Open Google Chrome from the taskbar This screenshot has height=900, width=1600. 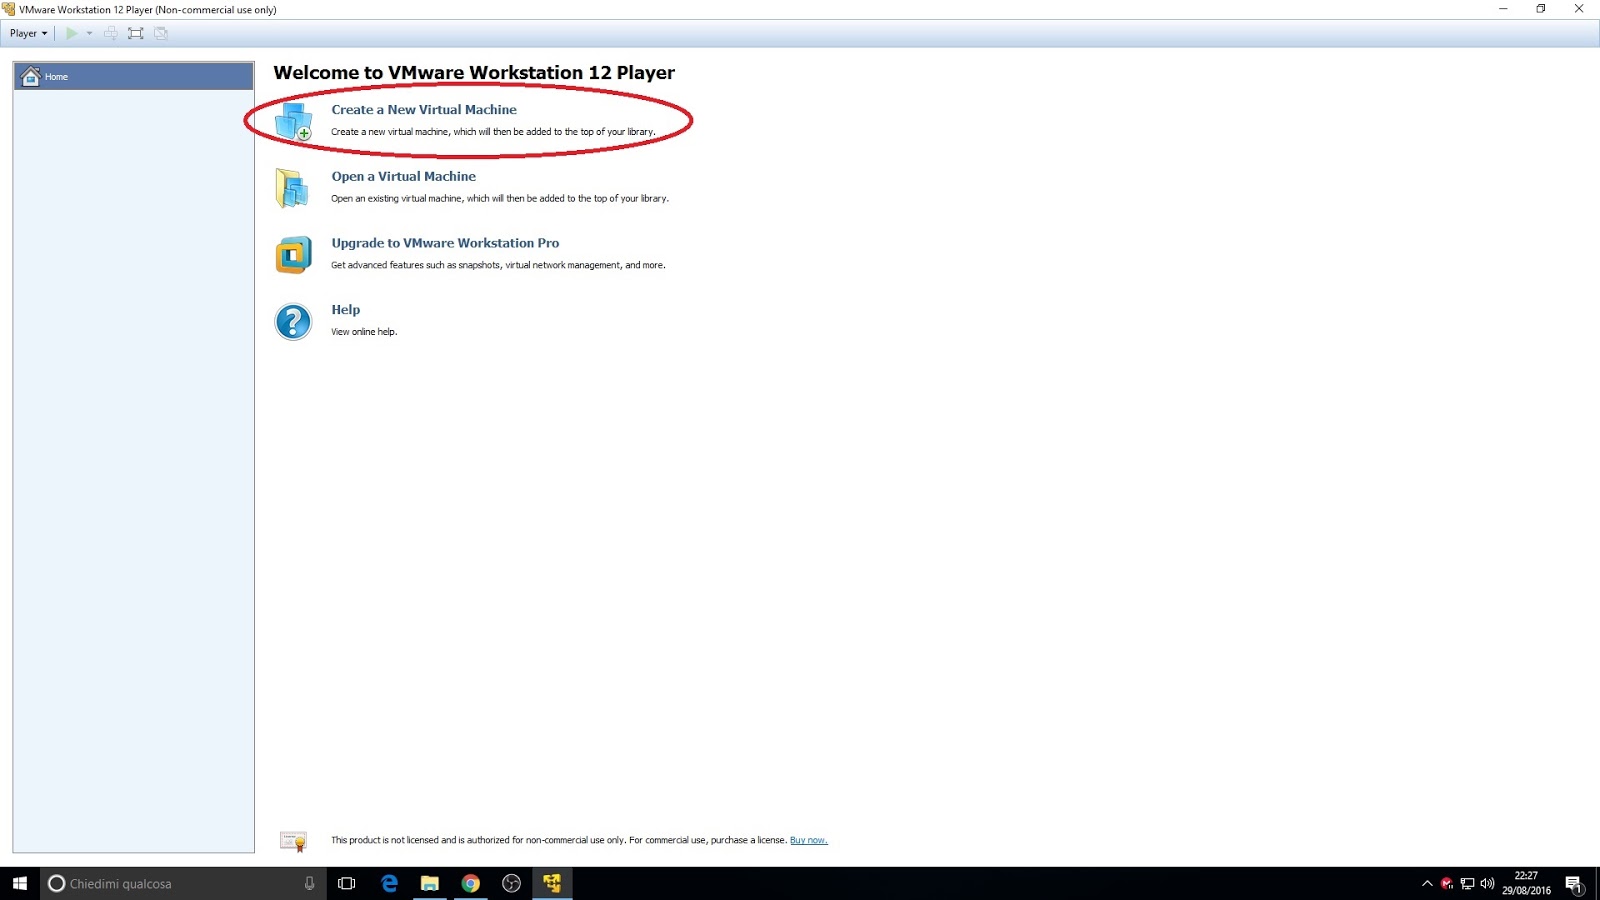[471, 883]
